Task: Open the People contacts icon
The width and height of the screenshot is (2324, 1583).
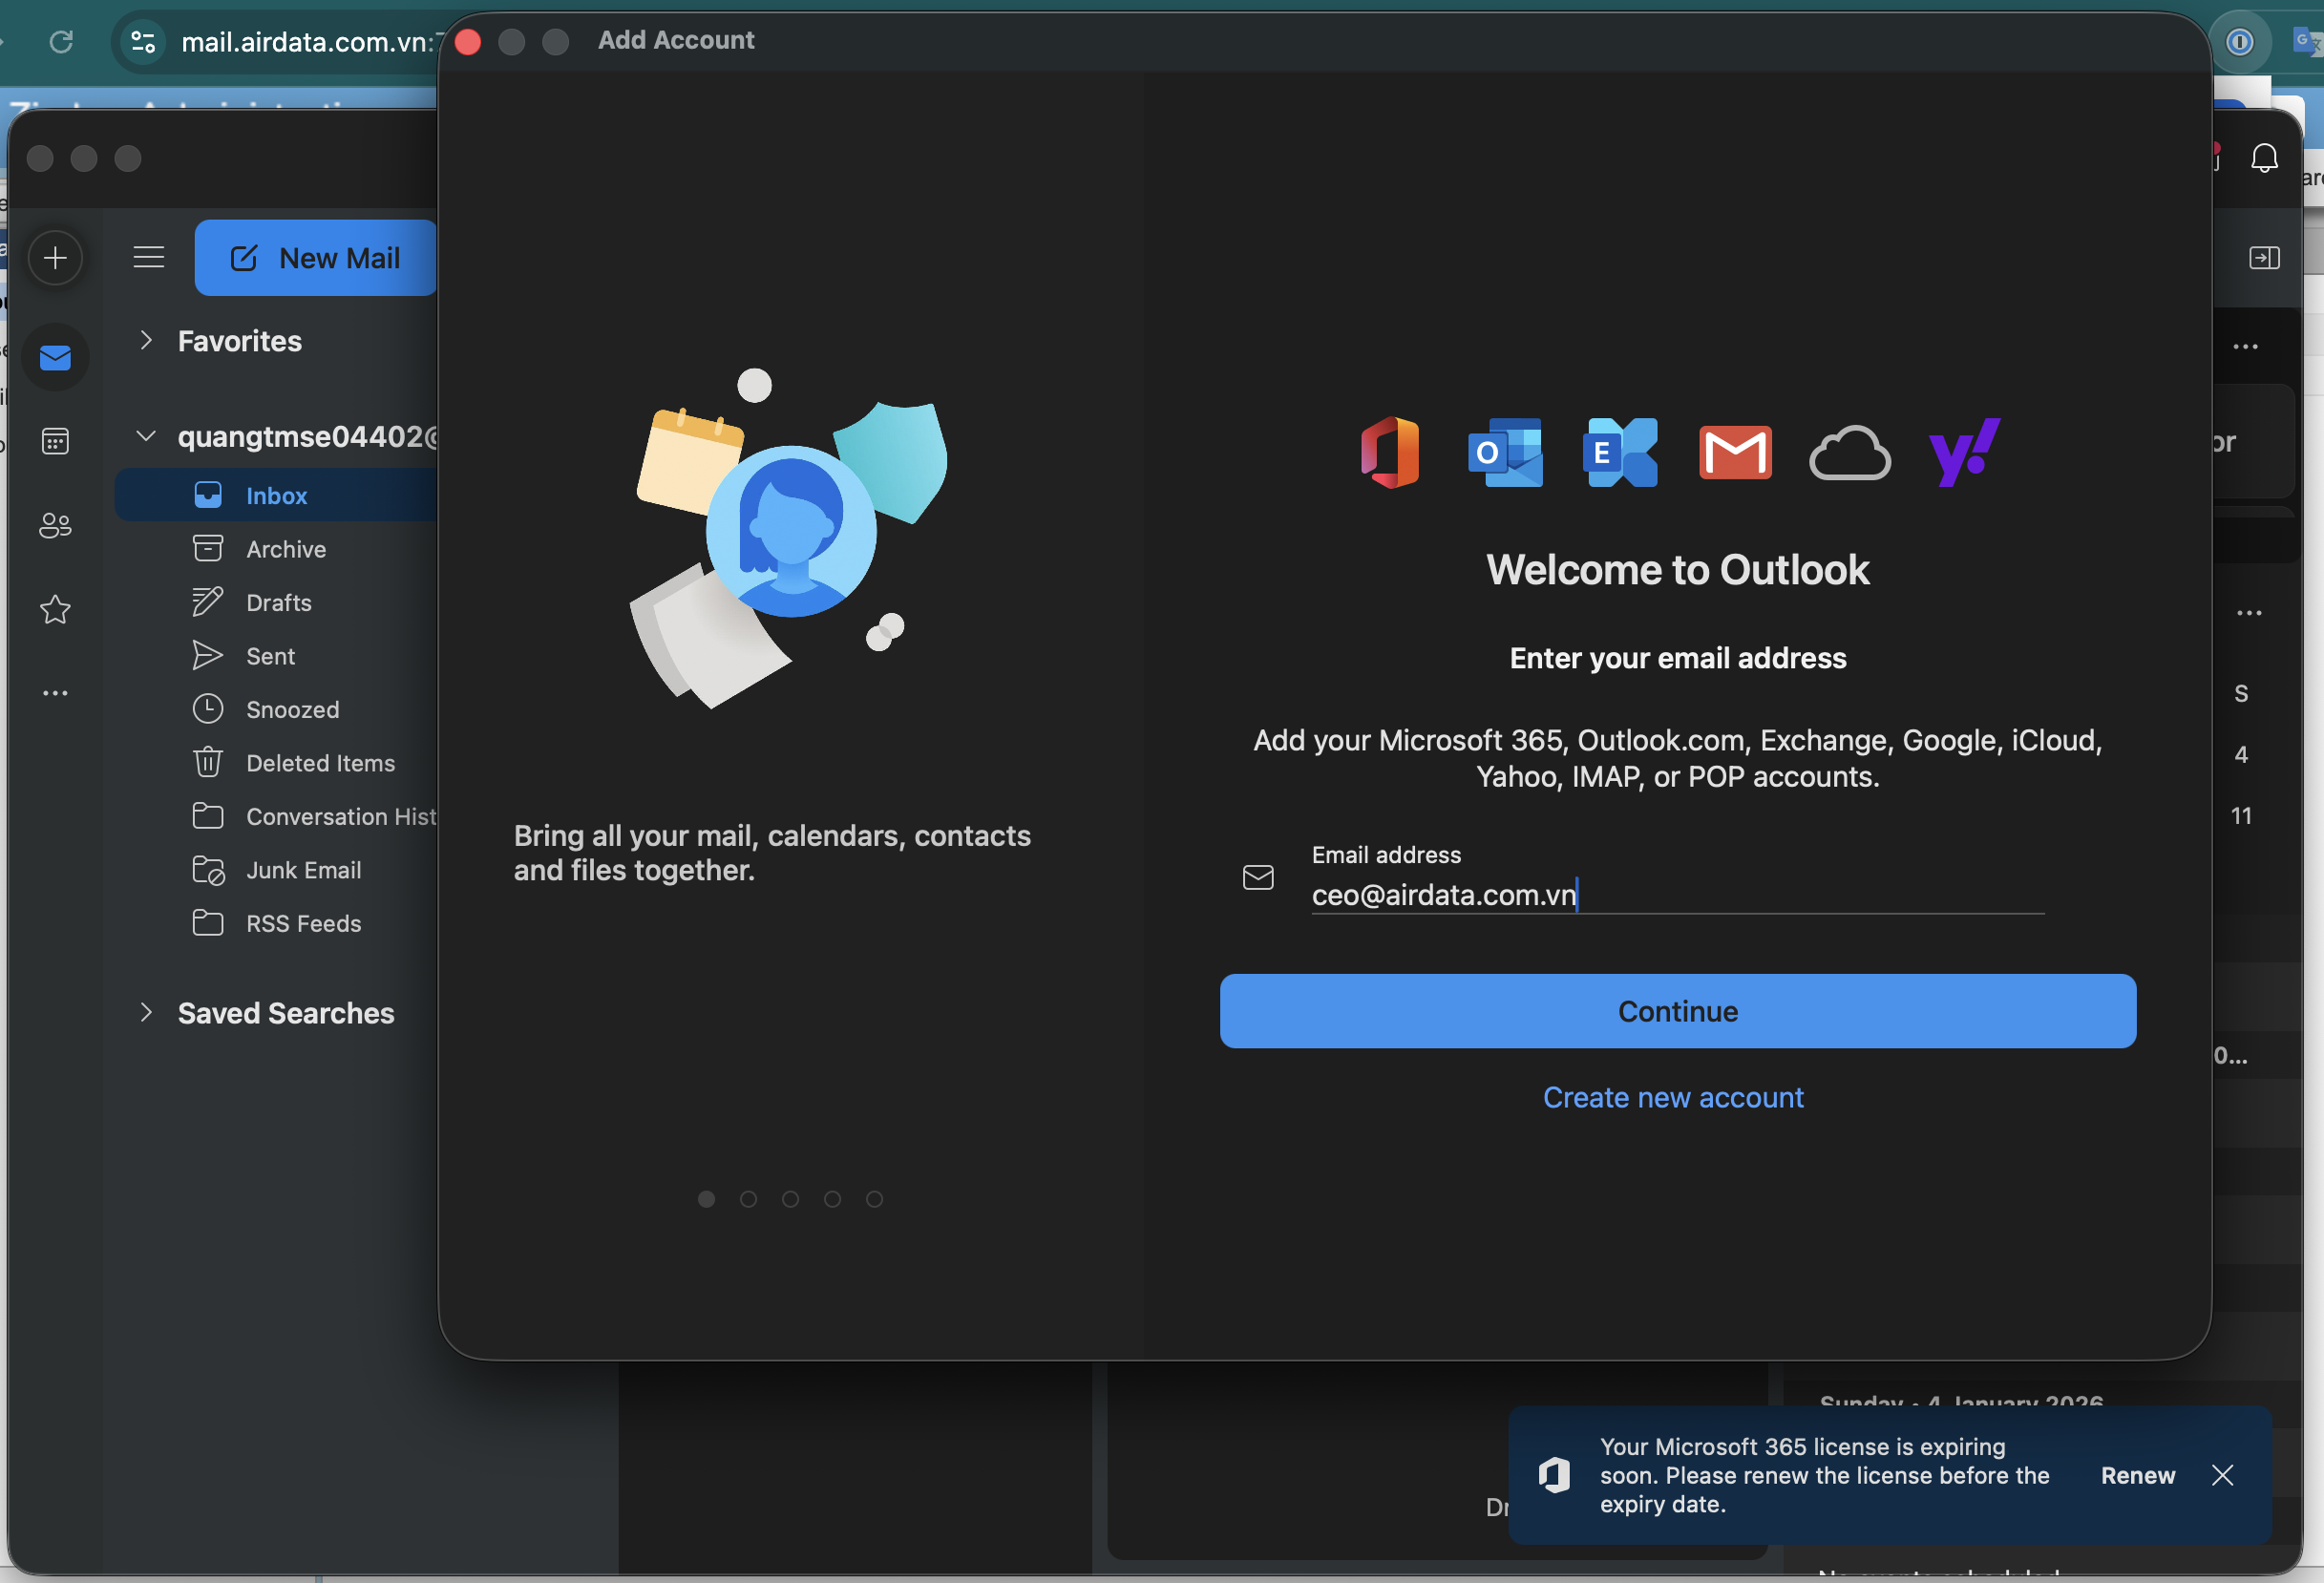Action: click(x=55, y=525)
